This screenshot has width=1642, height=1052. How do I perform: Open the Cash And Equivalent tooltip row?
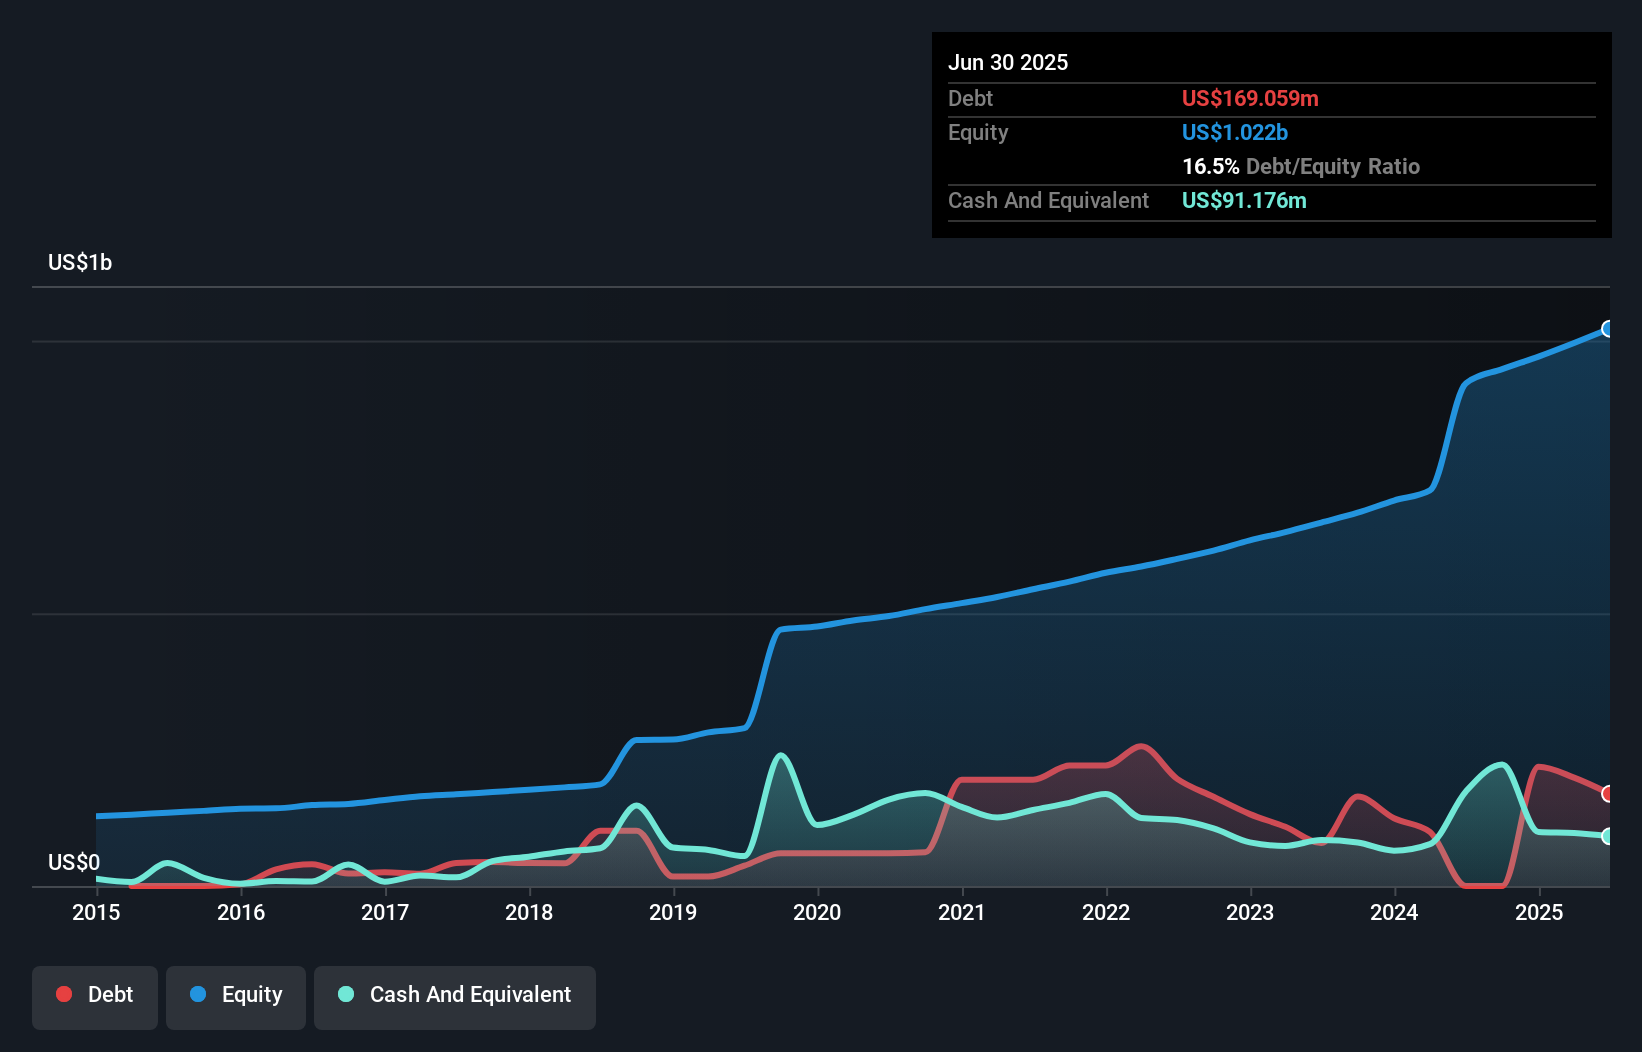[1048, 200]
